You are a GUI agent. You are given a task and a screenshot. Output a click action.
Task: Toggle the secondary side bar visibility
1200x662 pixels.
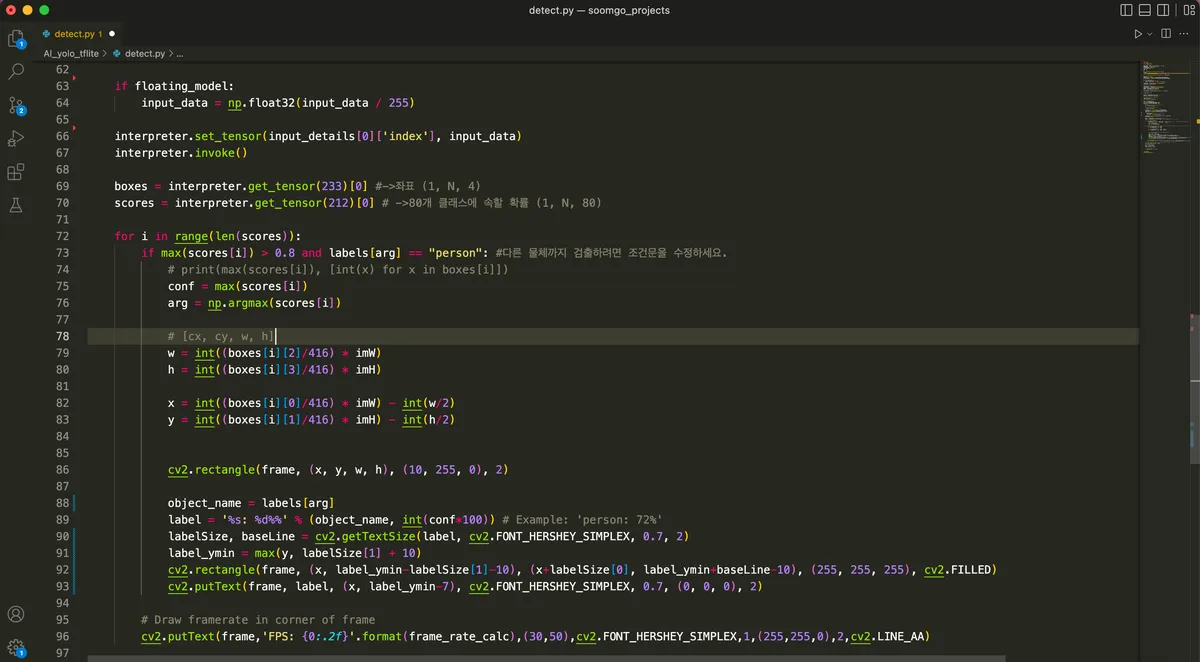coord(1165,10)
